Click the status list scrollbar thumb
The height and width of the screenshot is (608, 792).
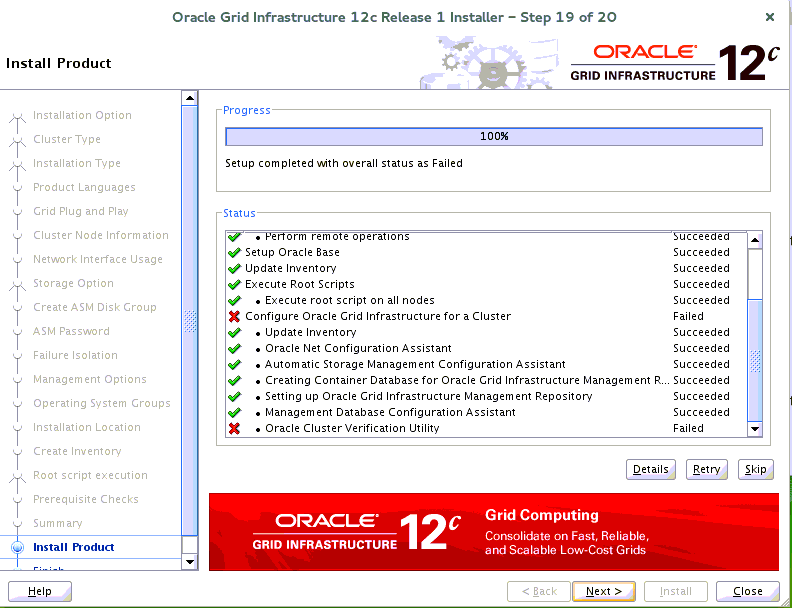click(x=755, y=360)
